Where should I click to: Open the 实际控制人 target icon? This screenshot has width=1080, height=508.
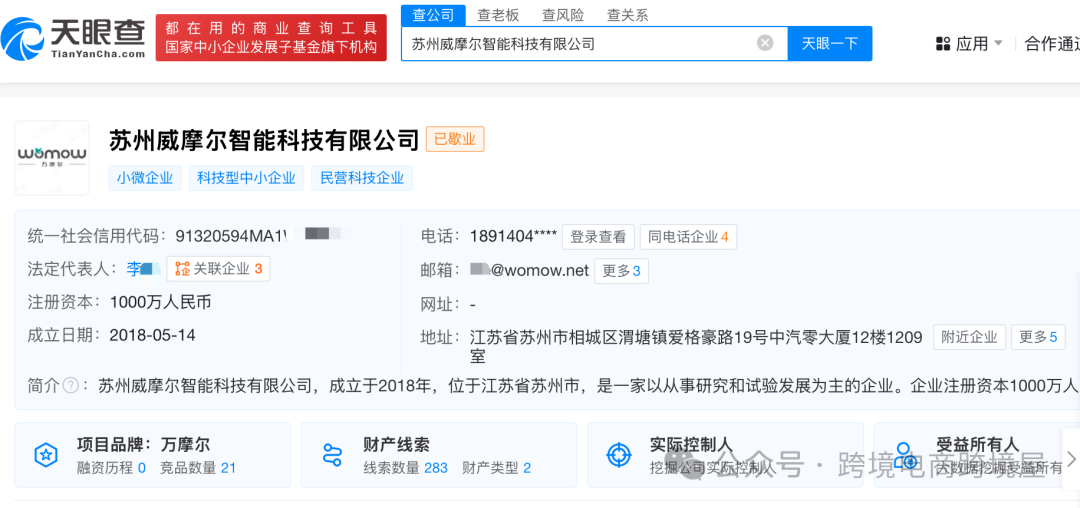coord(619,455)
